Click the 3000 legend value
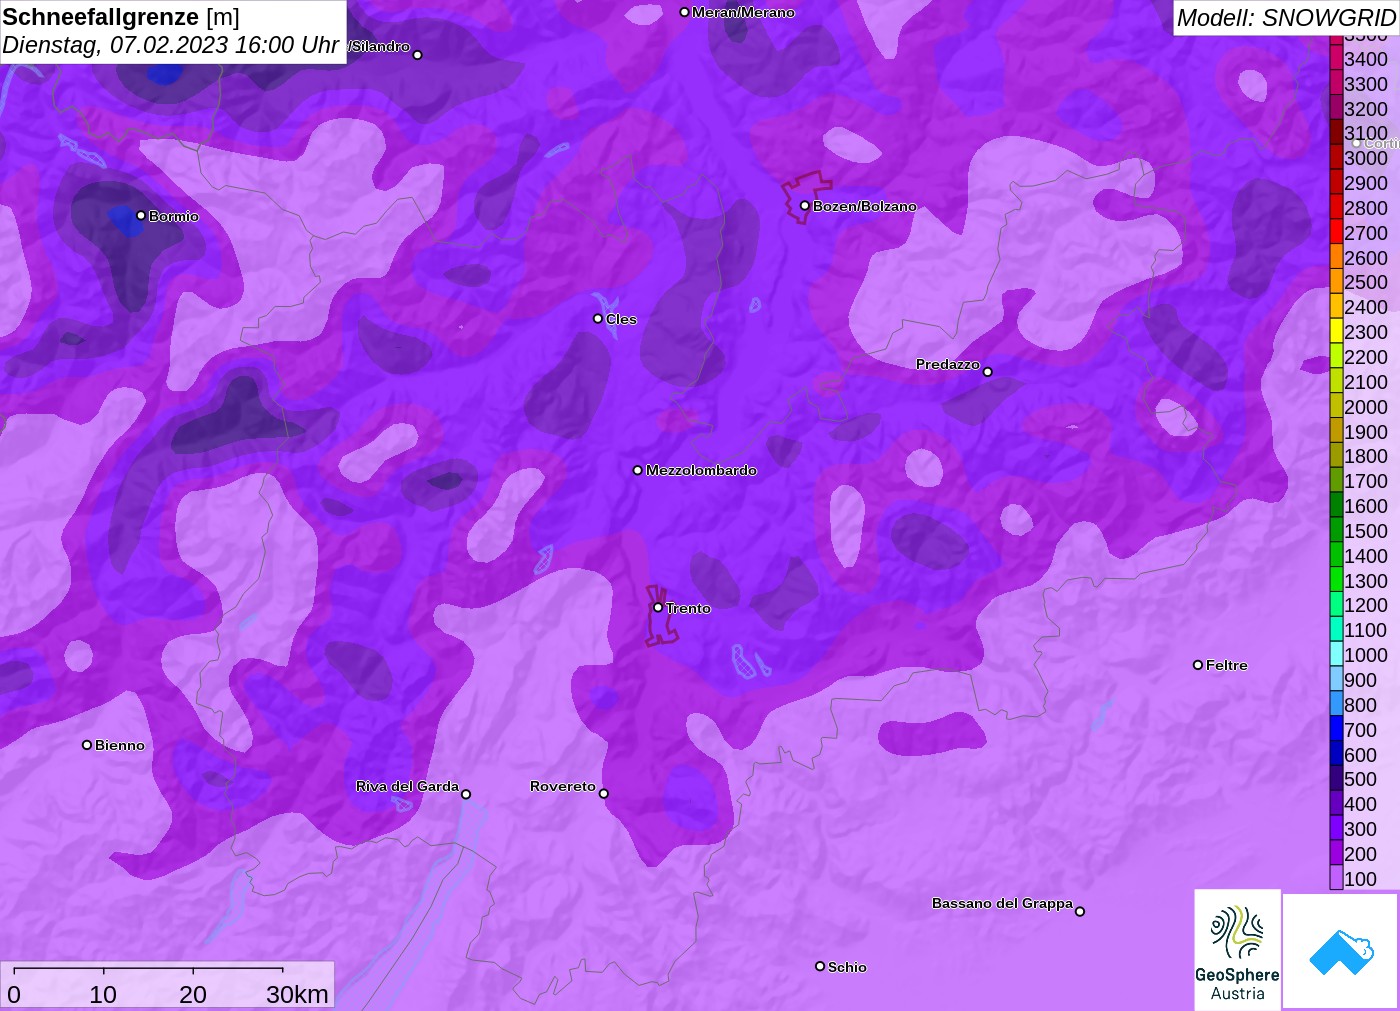 1366,158
